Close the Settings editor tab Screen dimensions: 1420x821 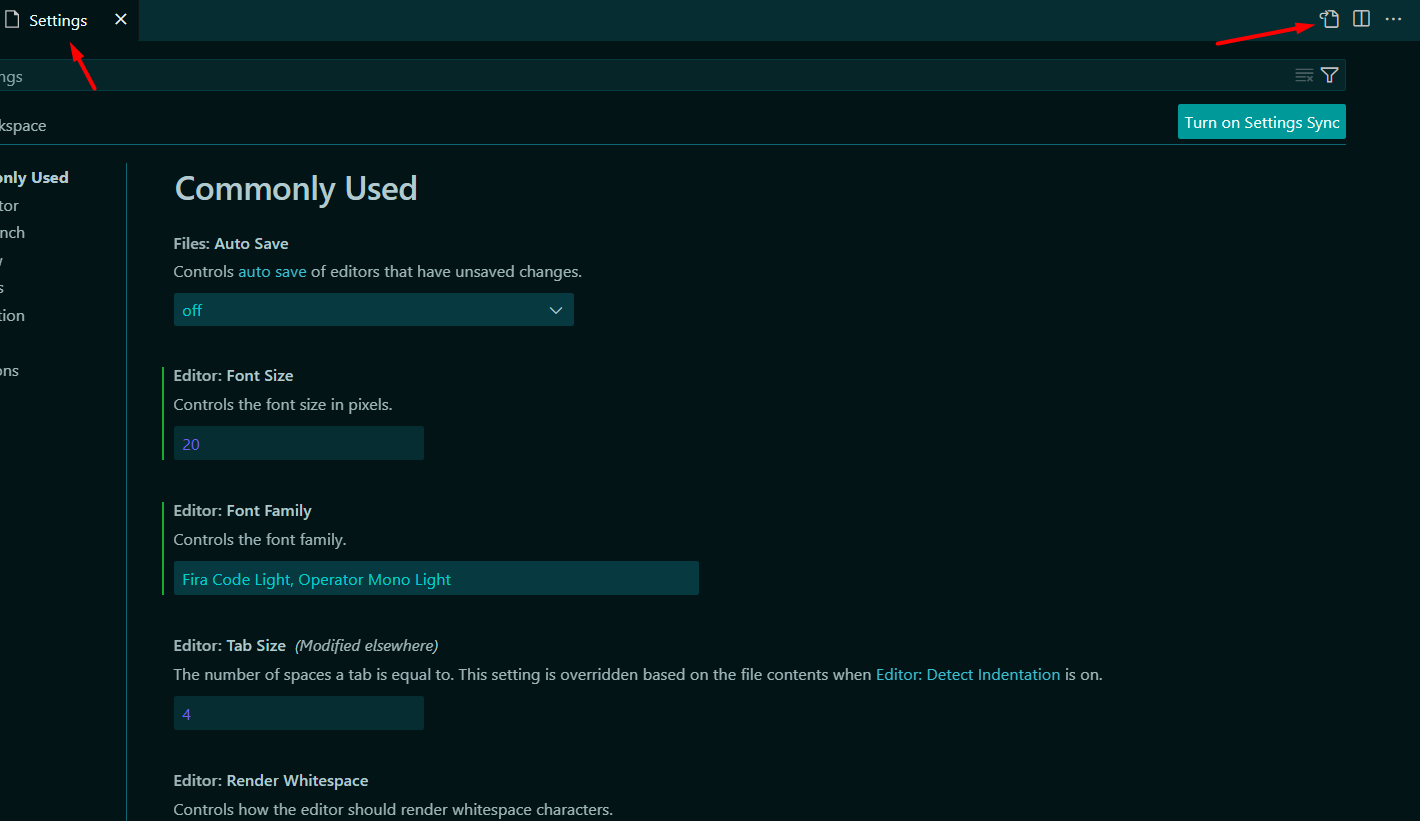[121, 20]
